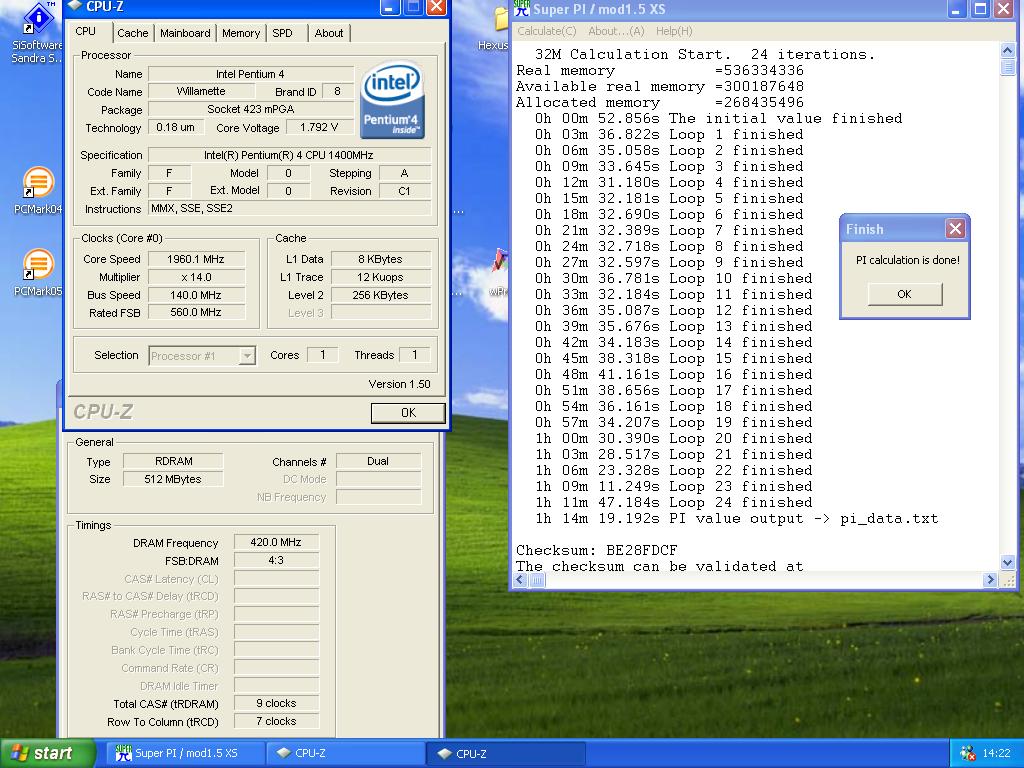Click the Bus Speed value 140.0 MHz
Viewport: 1024px width, 768px height.
click(x=196, y=295)
